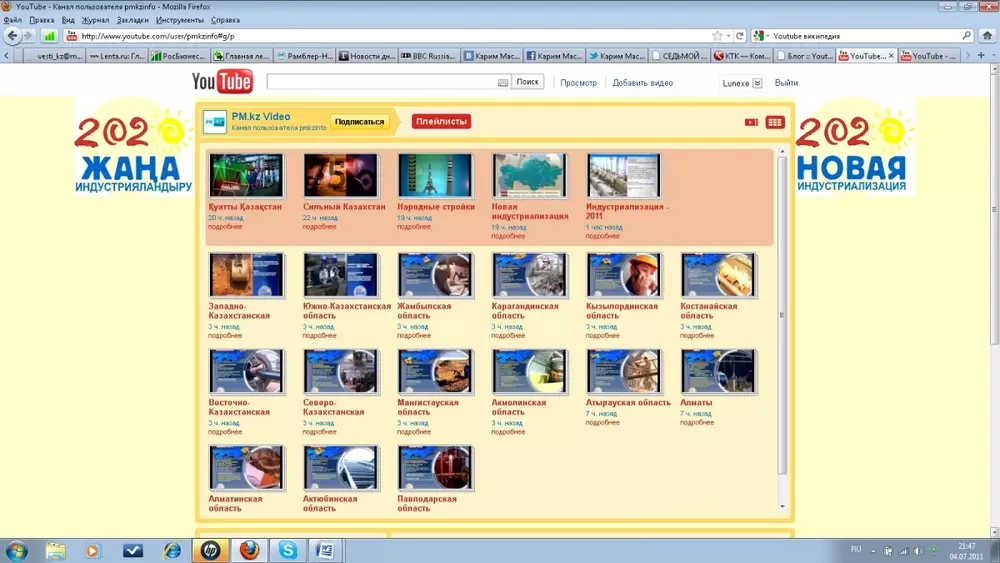Click the Подписаться subscribe button
The height and width of the screenshot is (563, 1000).
click(360, 122)
